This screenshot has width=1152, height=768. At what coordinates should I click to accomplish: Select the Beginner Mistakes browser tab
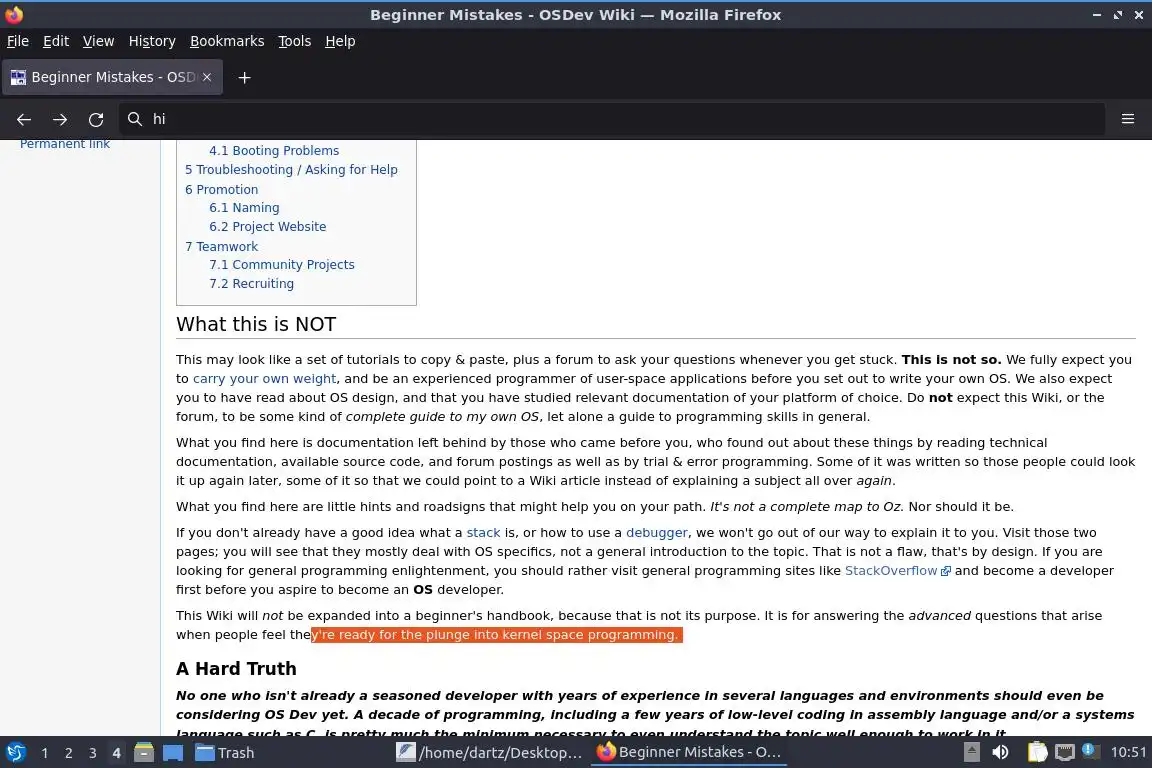(112, 77)
